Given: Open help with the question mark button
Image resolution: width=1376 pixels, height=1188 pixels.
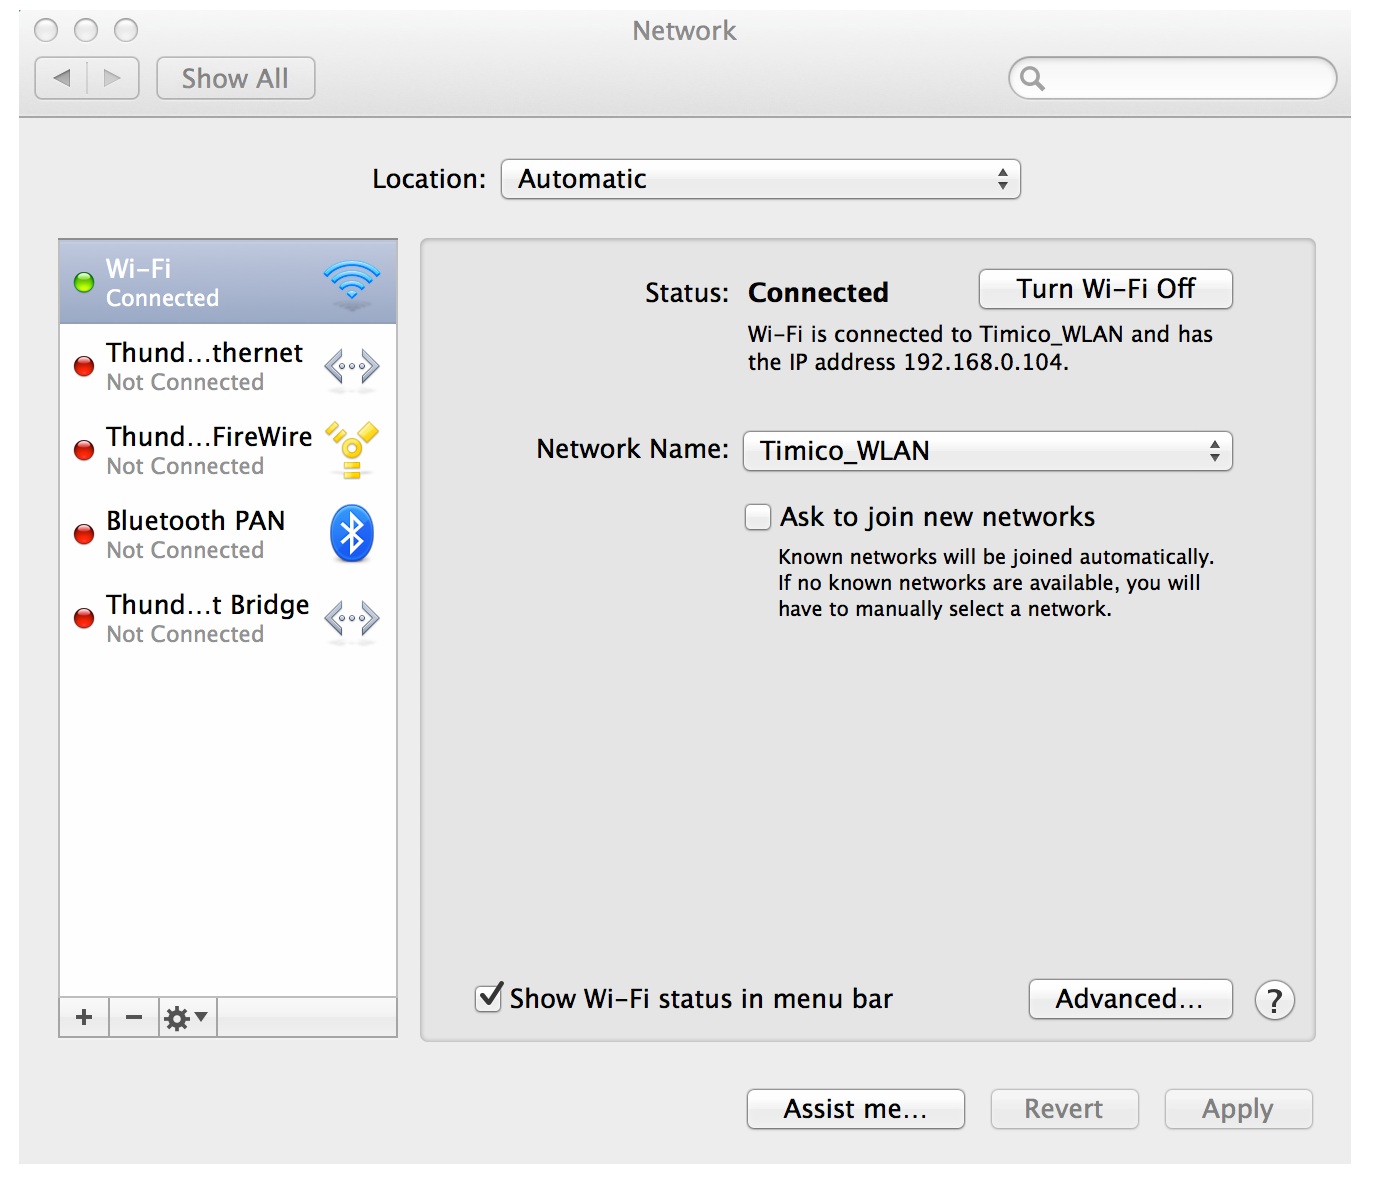Looking at the screenshot, I should (x=1274, y=1000).
